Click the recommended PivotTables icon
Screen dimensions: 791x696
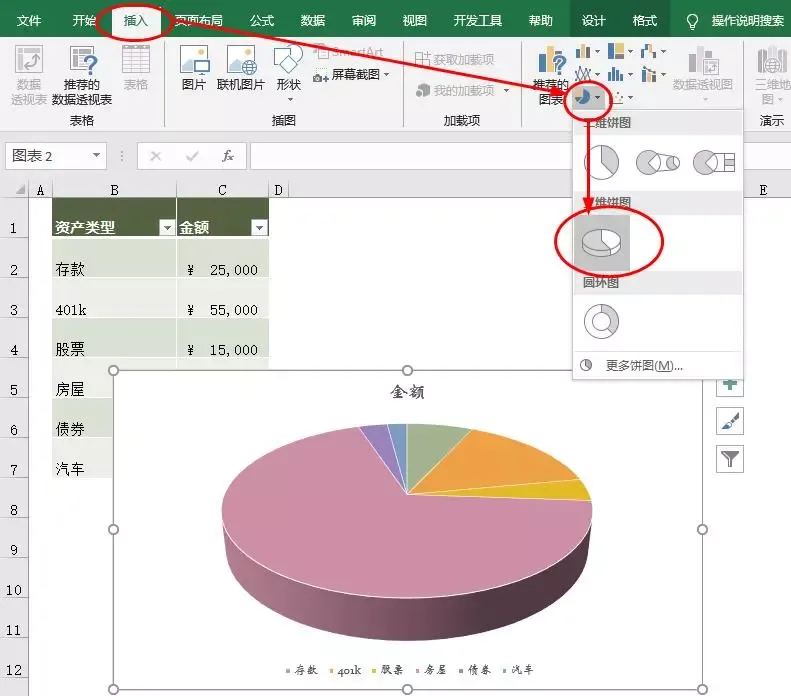[82, 76]
